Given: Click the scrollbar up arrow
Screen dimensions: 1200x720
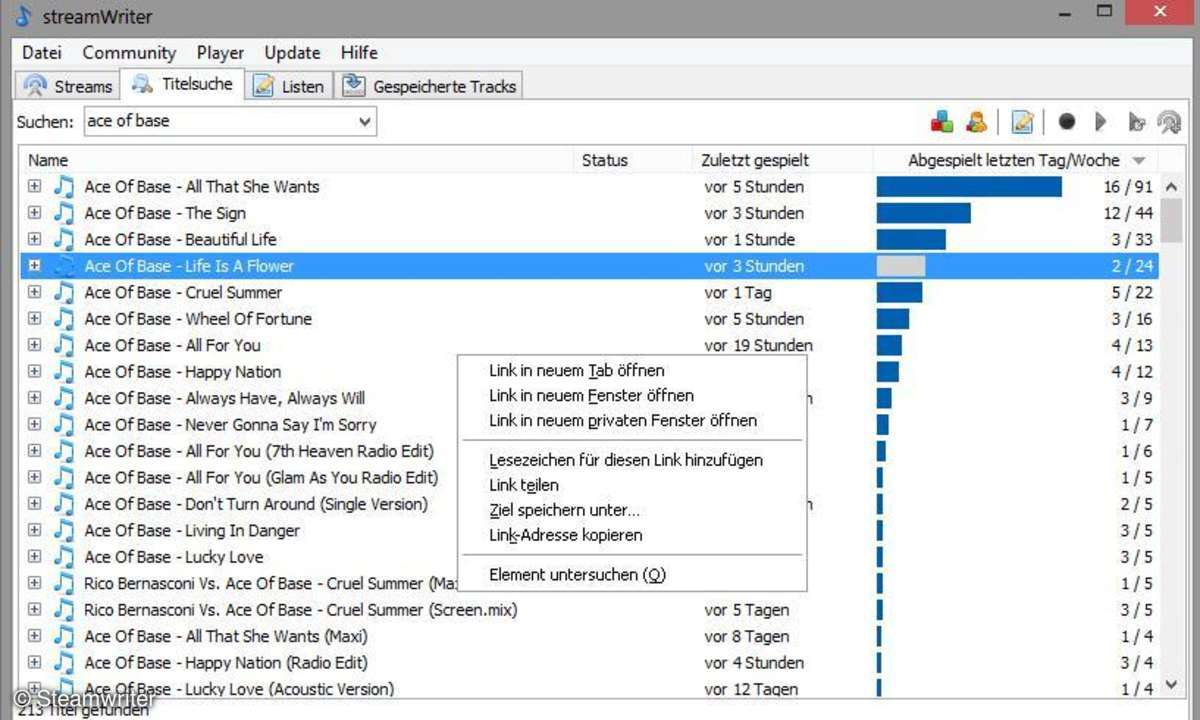Looking at the screenshot, I should 1172,186.
